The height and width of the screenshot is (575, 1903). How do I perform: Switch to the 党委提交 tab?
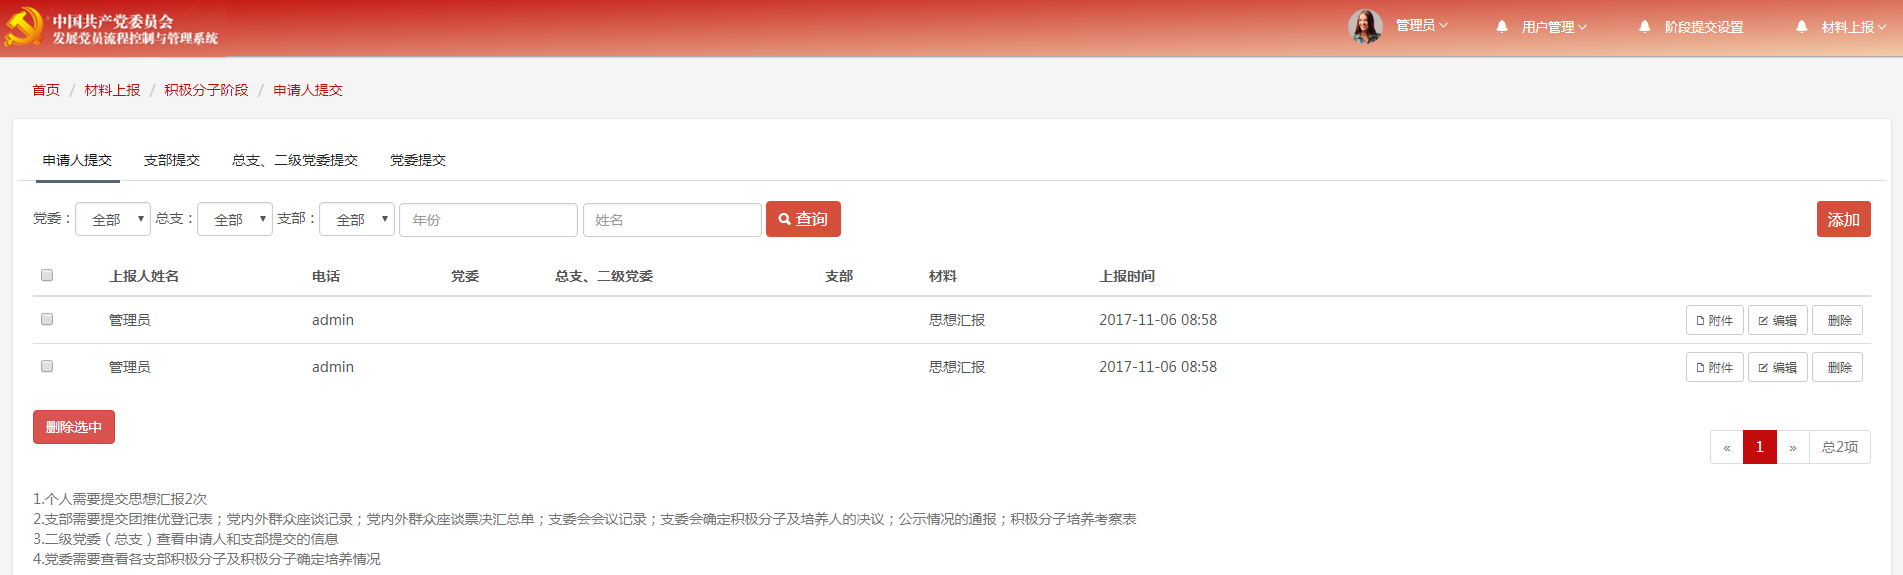[417, 160]
